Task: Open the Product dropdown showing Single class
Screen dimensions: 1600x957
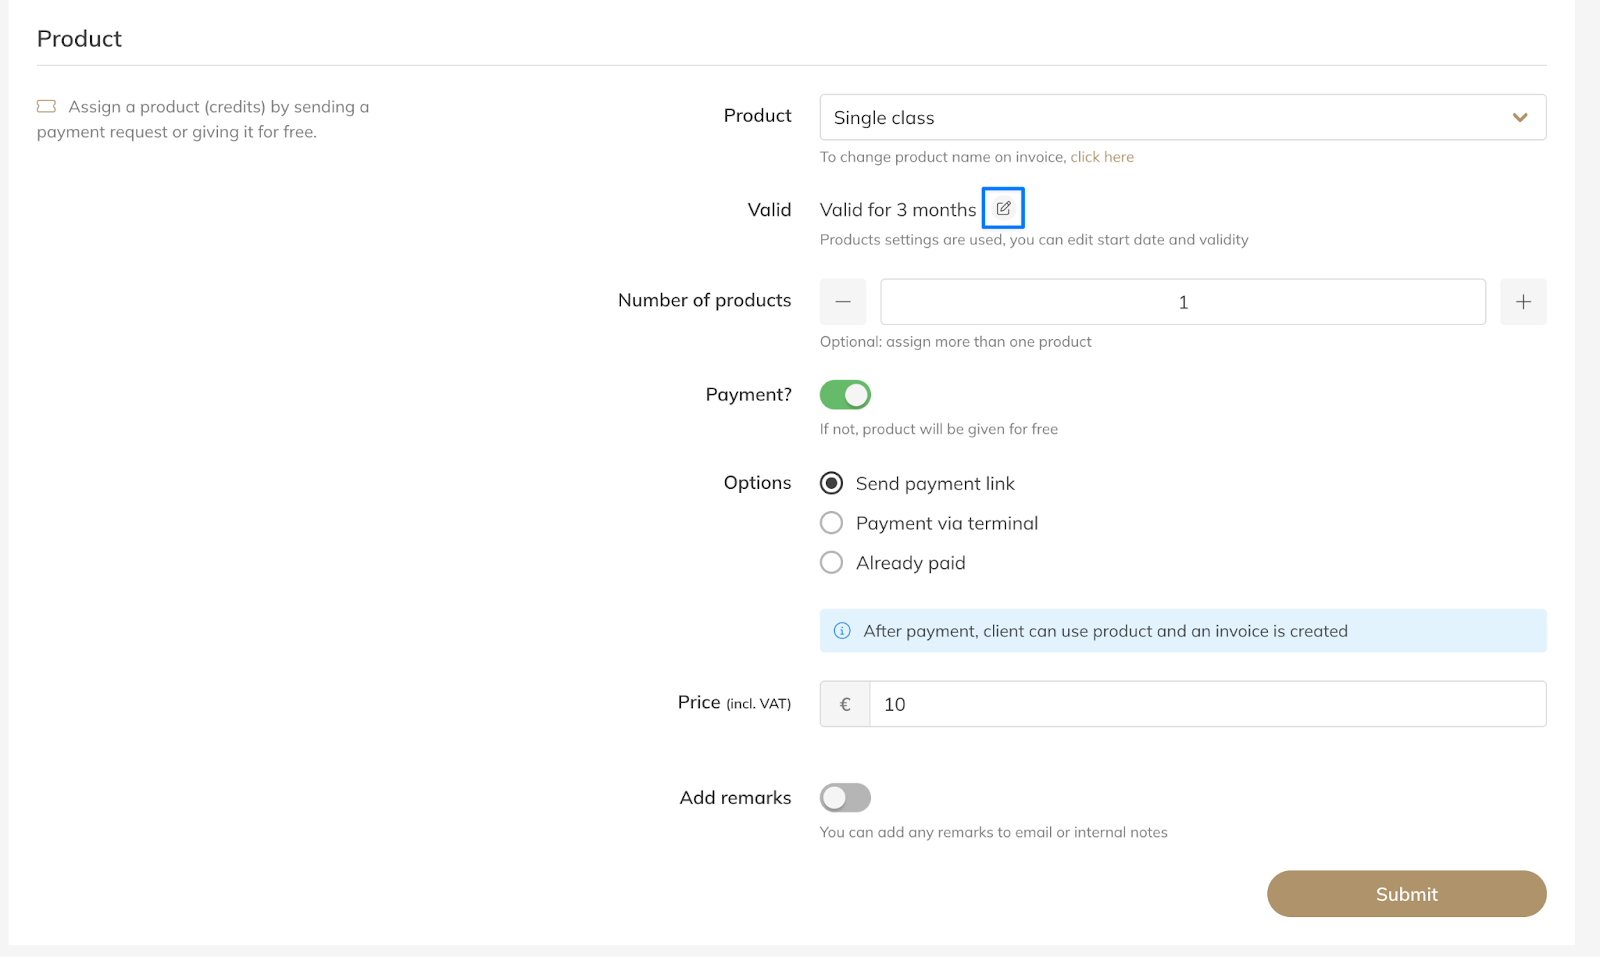Action: [x=1160, y=118]
